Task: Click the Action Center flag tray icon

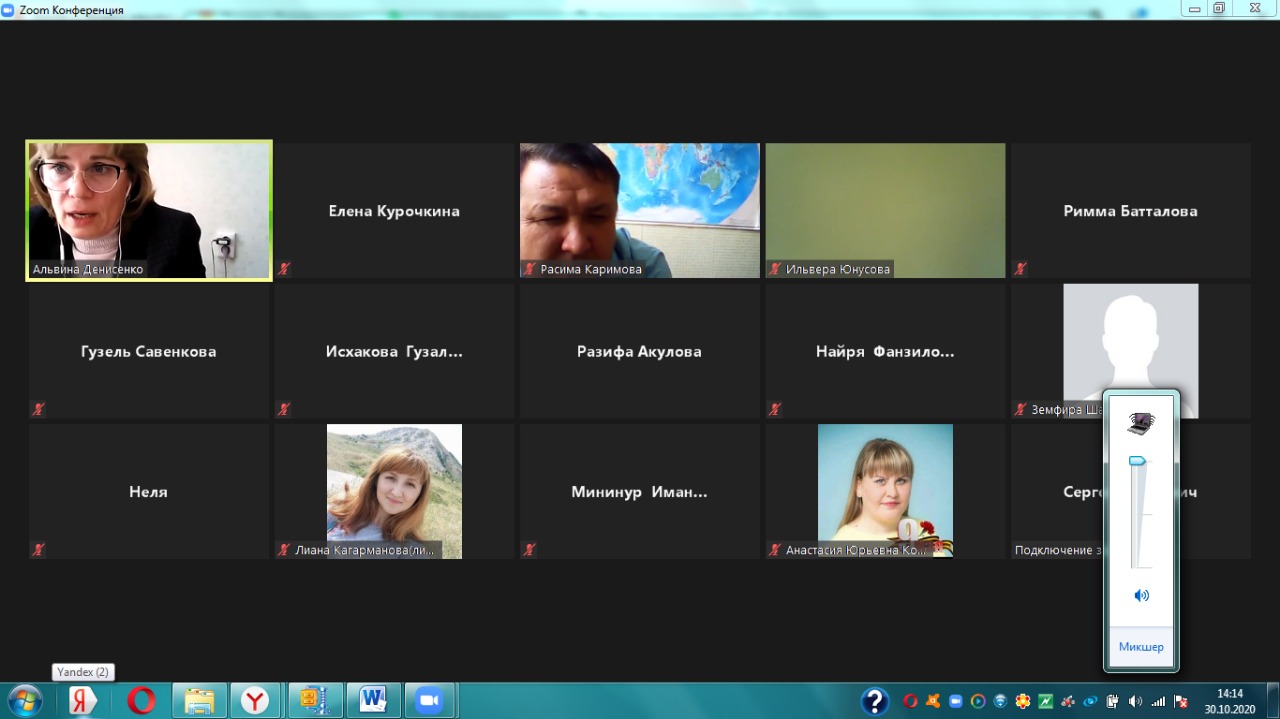Action: tap(1181, 701)
